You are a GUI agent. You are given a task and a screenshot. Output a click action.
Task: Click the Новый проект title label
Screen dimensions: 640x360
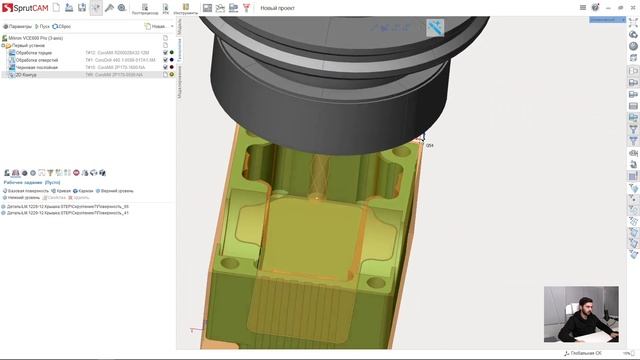[278, 8]
